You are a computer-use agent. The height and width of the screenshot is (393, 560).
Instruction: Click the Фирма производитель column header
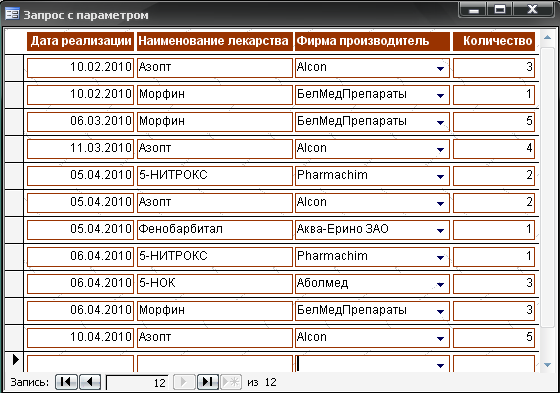[372, 41]
